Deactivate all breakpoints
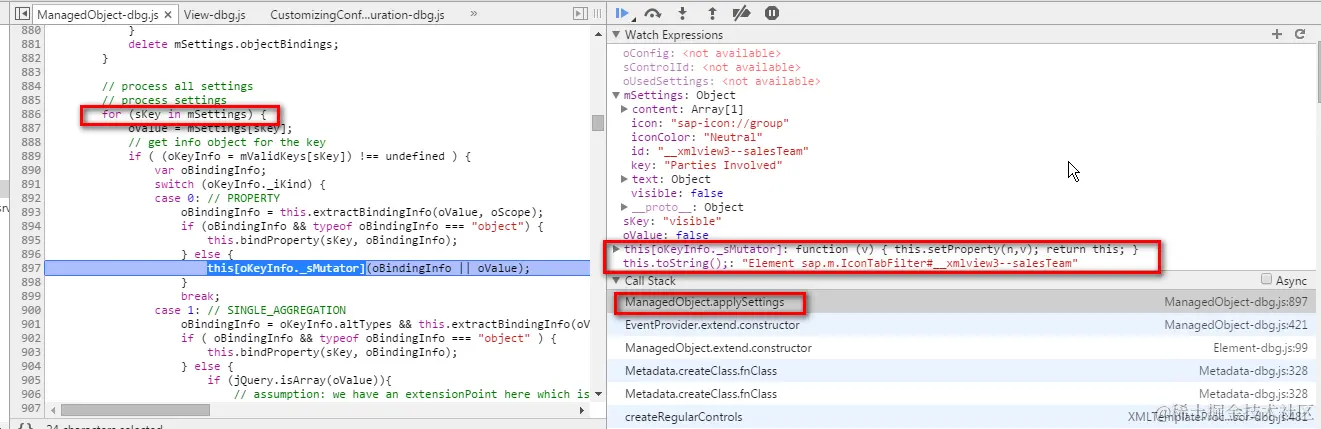 click(741, 13)
